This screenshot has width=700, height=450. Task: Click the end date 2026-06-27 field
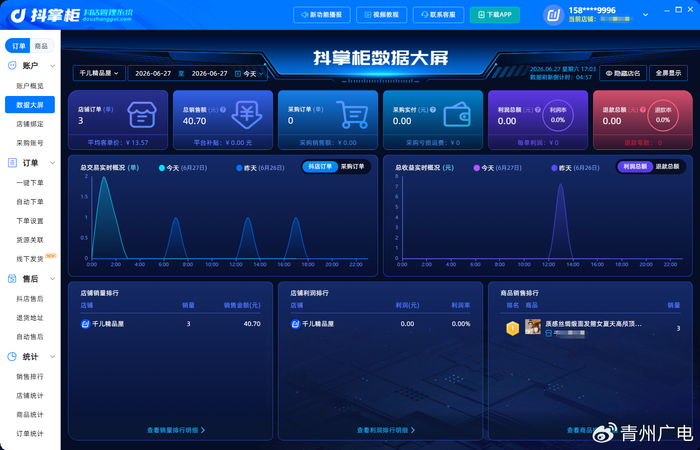click(x=209, y=73)
